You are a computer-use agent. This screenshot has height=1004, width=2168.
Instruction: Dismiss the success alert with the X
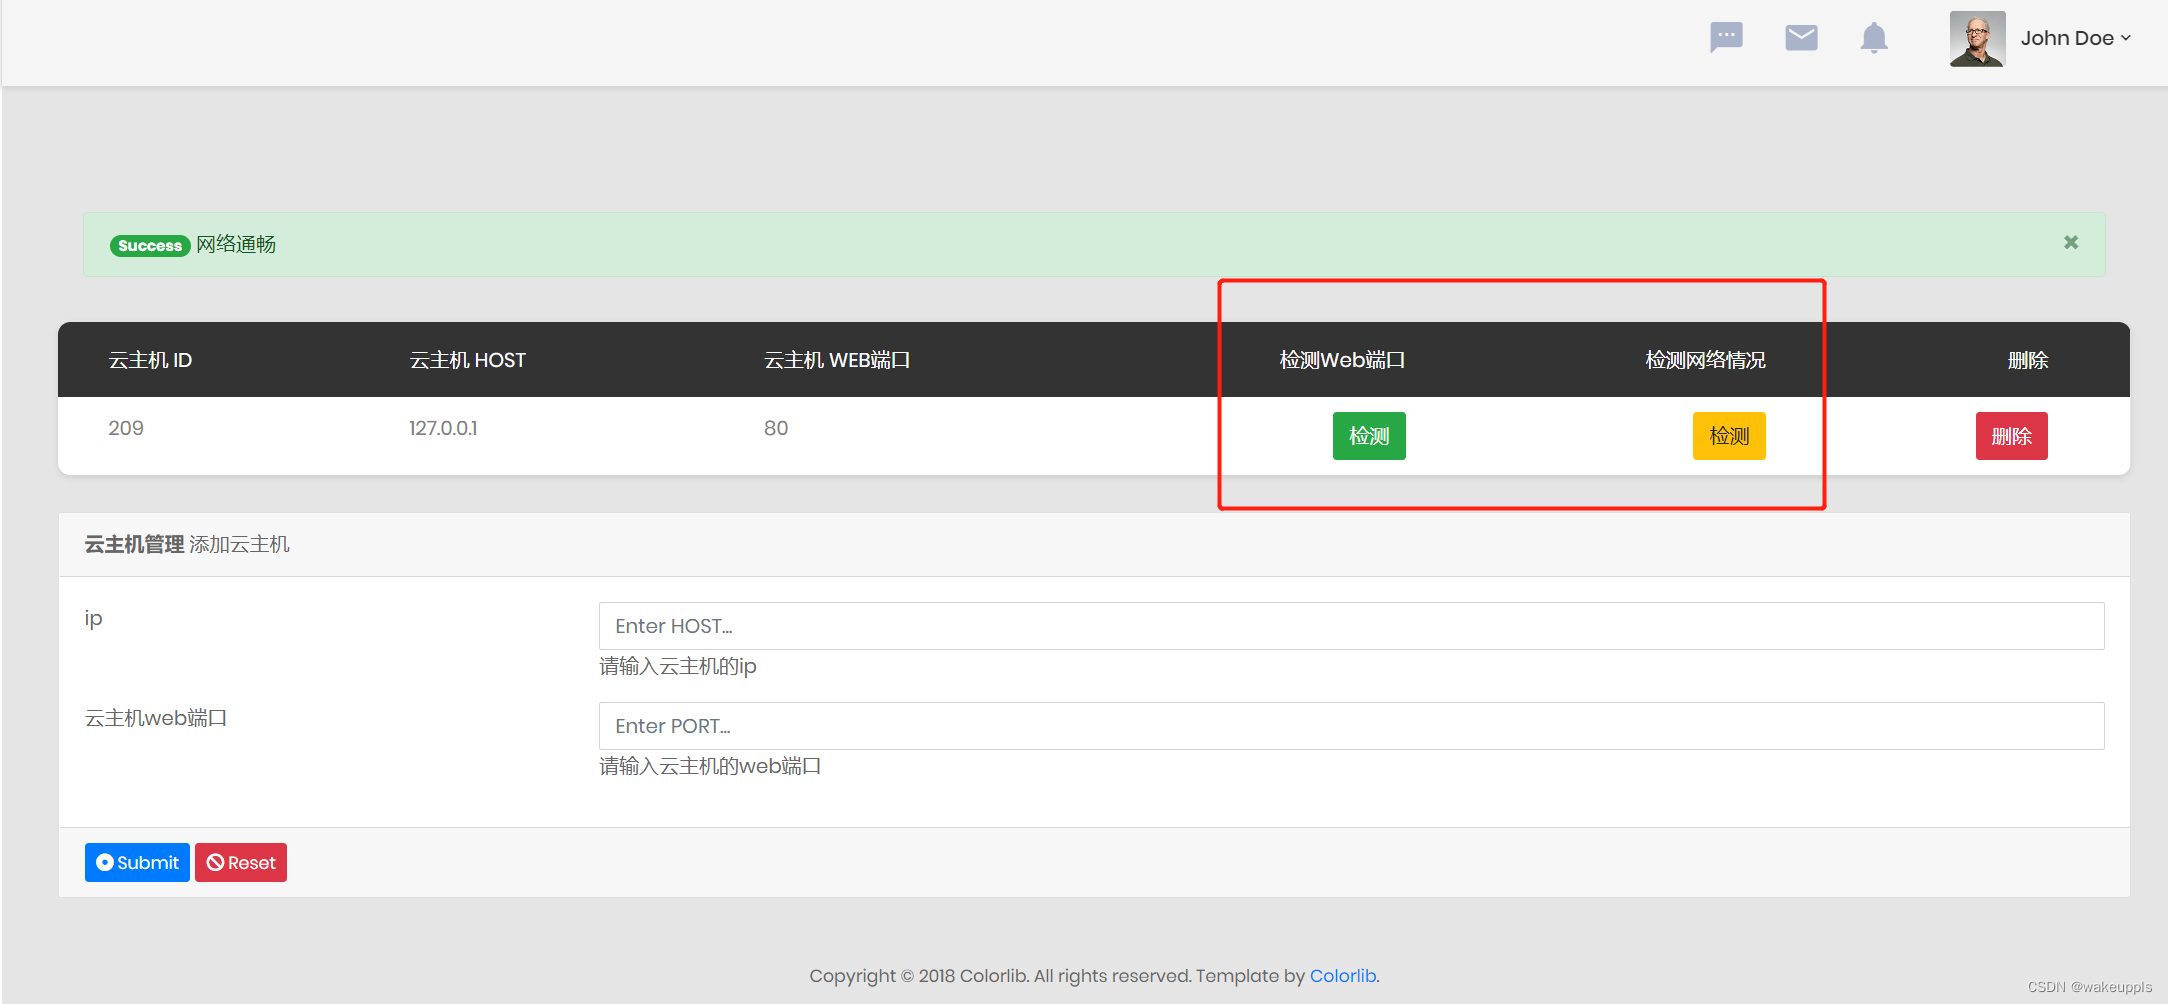[x=2071, y=242]
